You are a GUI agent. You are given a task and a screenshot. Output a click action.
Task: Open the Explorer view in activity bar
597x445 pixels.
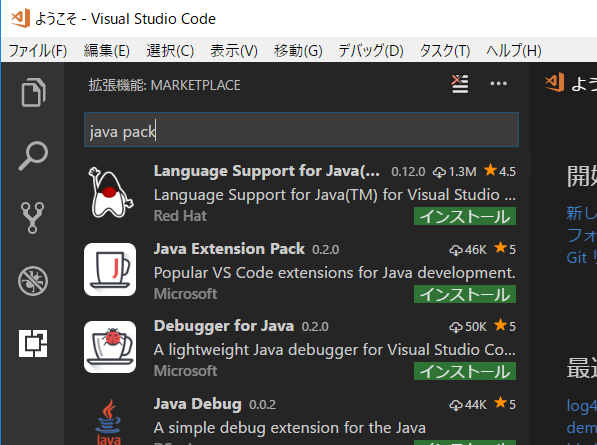click(33, 93)
